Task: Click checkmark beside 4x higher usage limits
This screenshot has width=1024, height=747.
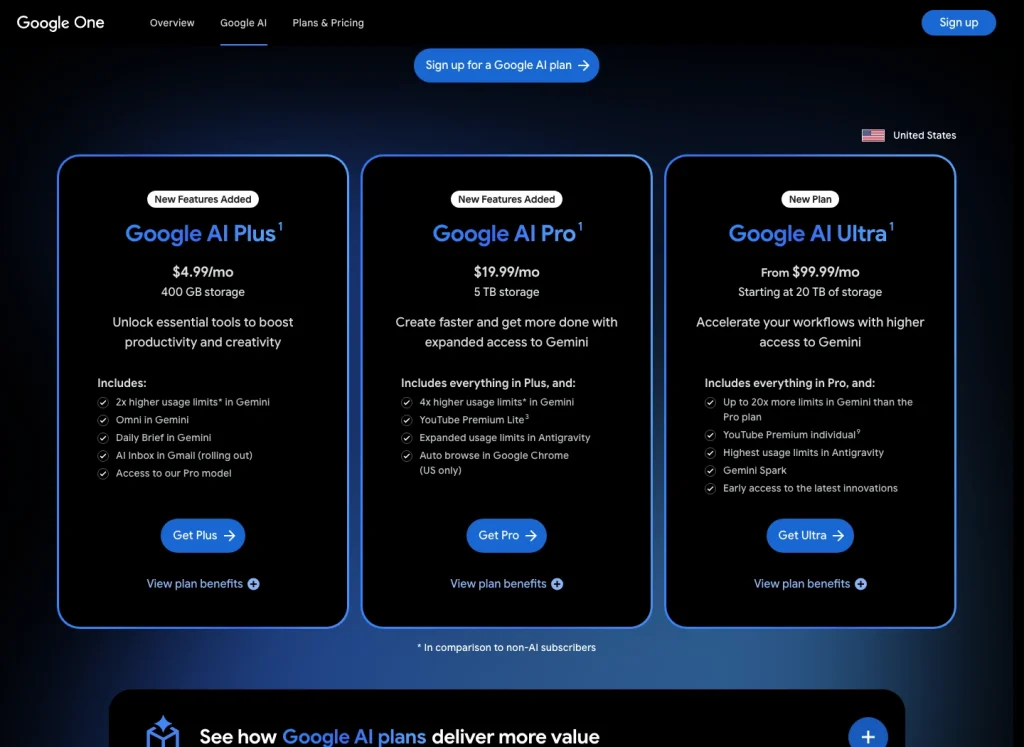Action: click(407, 402)
